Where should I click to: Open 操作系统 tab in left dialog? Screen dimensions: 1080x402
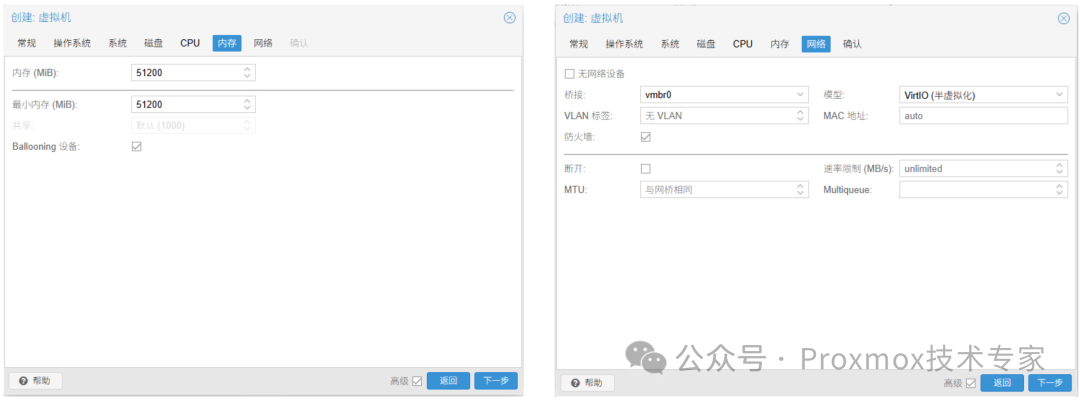72,43
